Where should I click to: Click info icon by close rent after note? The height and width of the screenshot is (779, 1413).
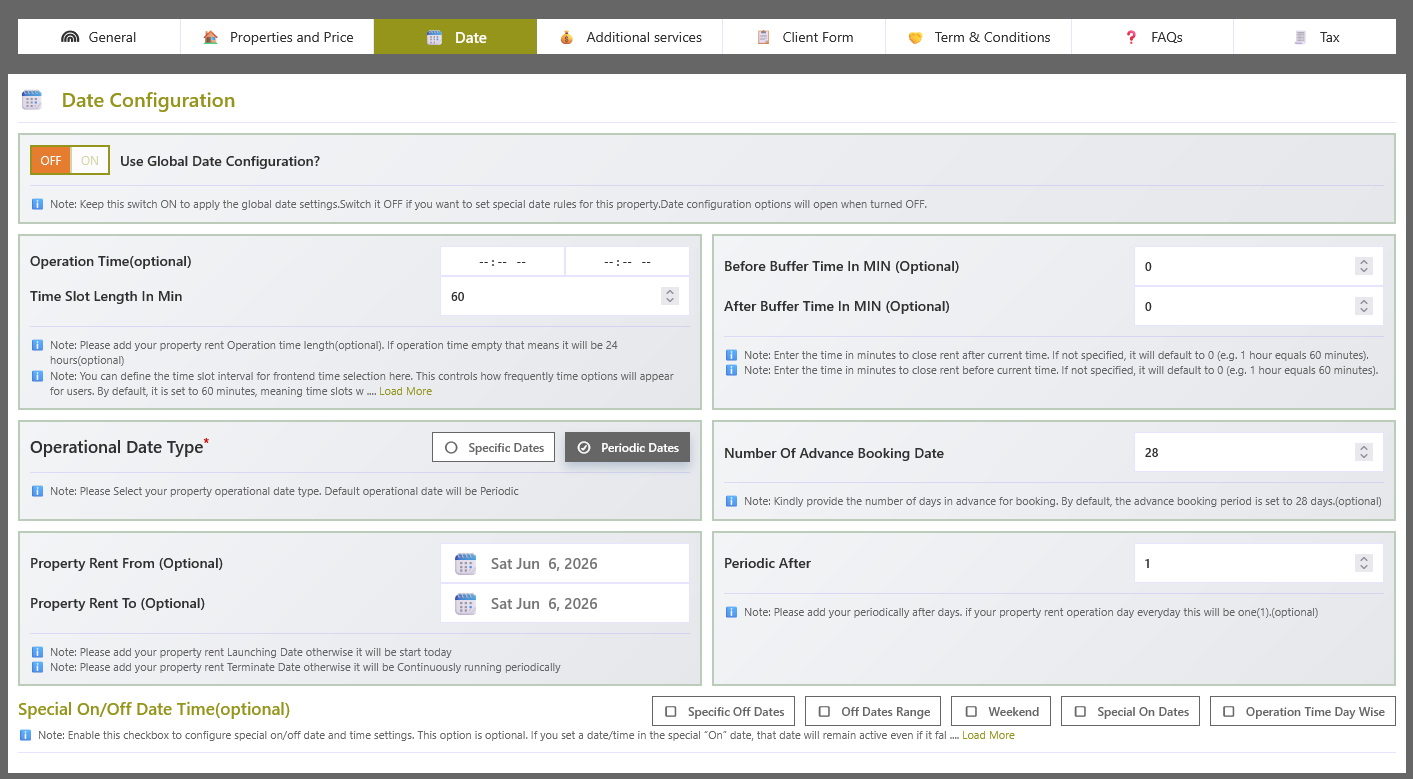click(731, 355)
